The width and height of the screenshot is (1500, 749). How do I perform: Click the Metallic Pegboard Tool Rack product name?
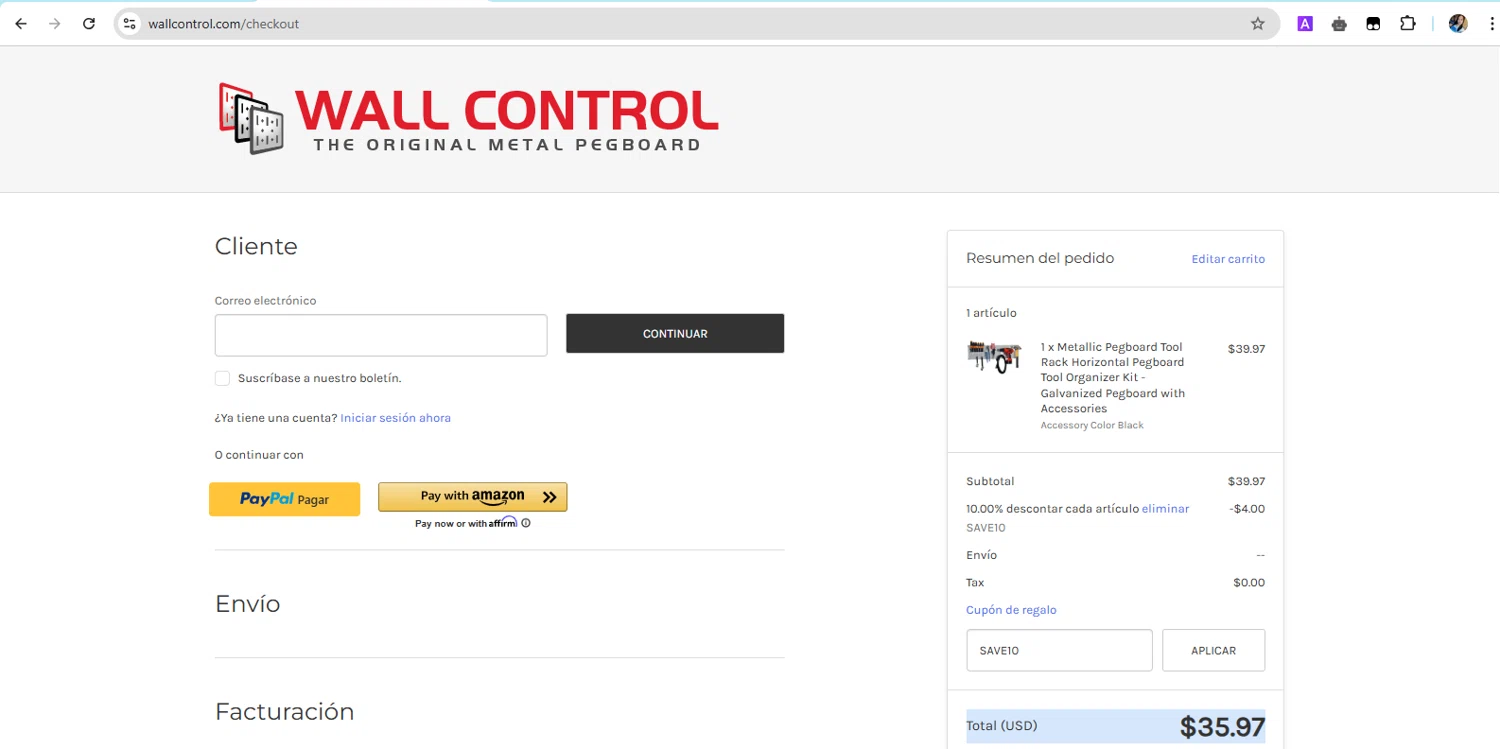[1112, 378]
